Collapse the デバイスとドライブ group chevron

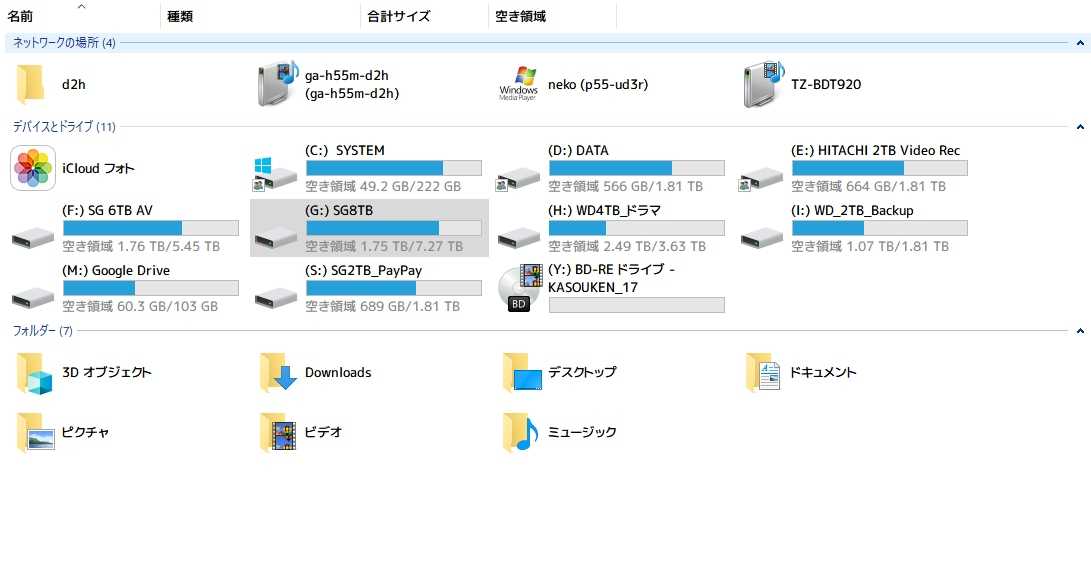click(1080, 127)
